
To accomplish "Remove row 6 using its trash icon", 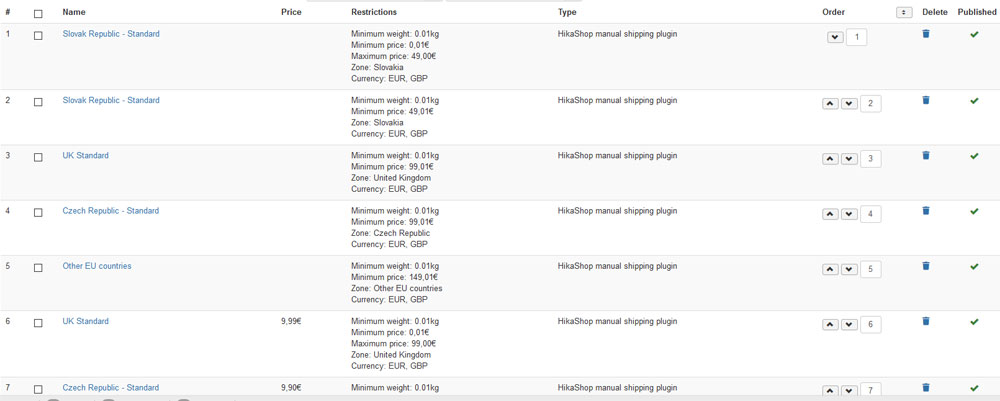I will [x=926, y=321].
